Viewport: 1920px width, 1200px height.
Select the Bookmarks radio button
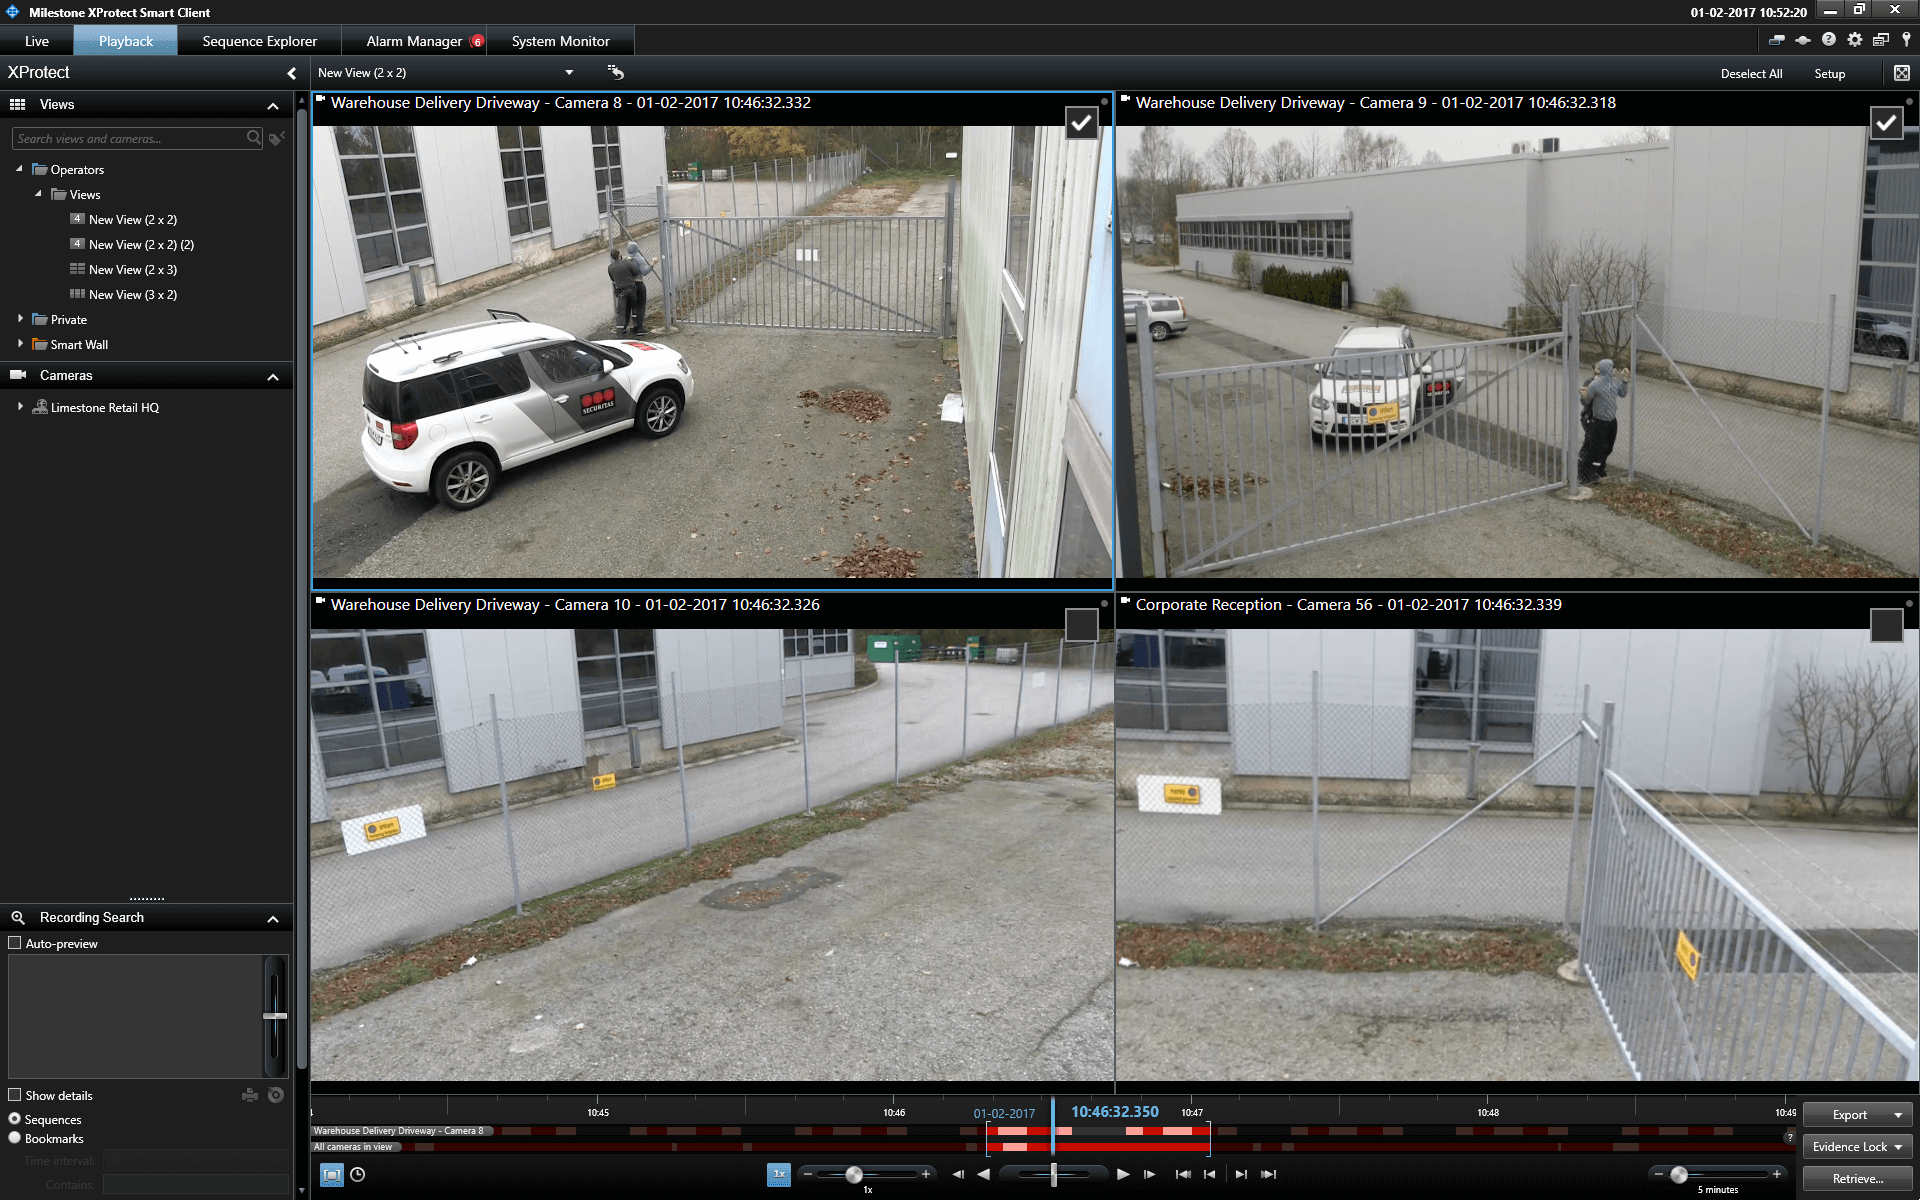click(15, 1138)
